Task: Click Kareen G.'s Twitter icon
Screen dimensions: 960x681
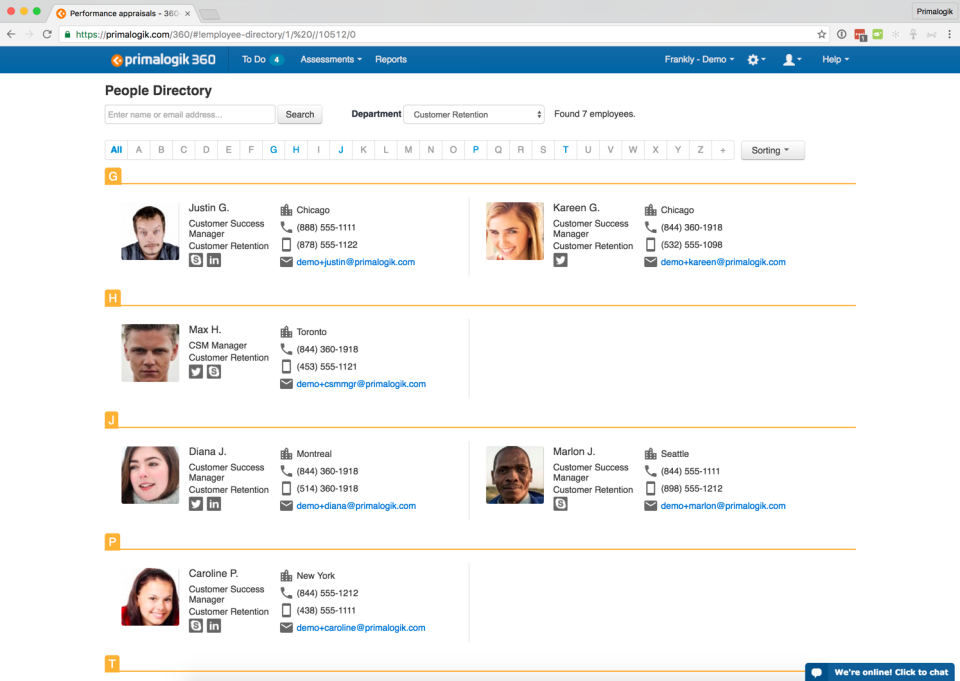Action: pos(560,260)
